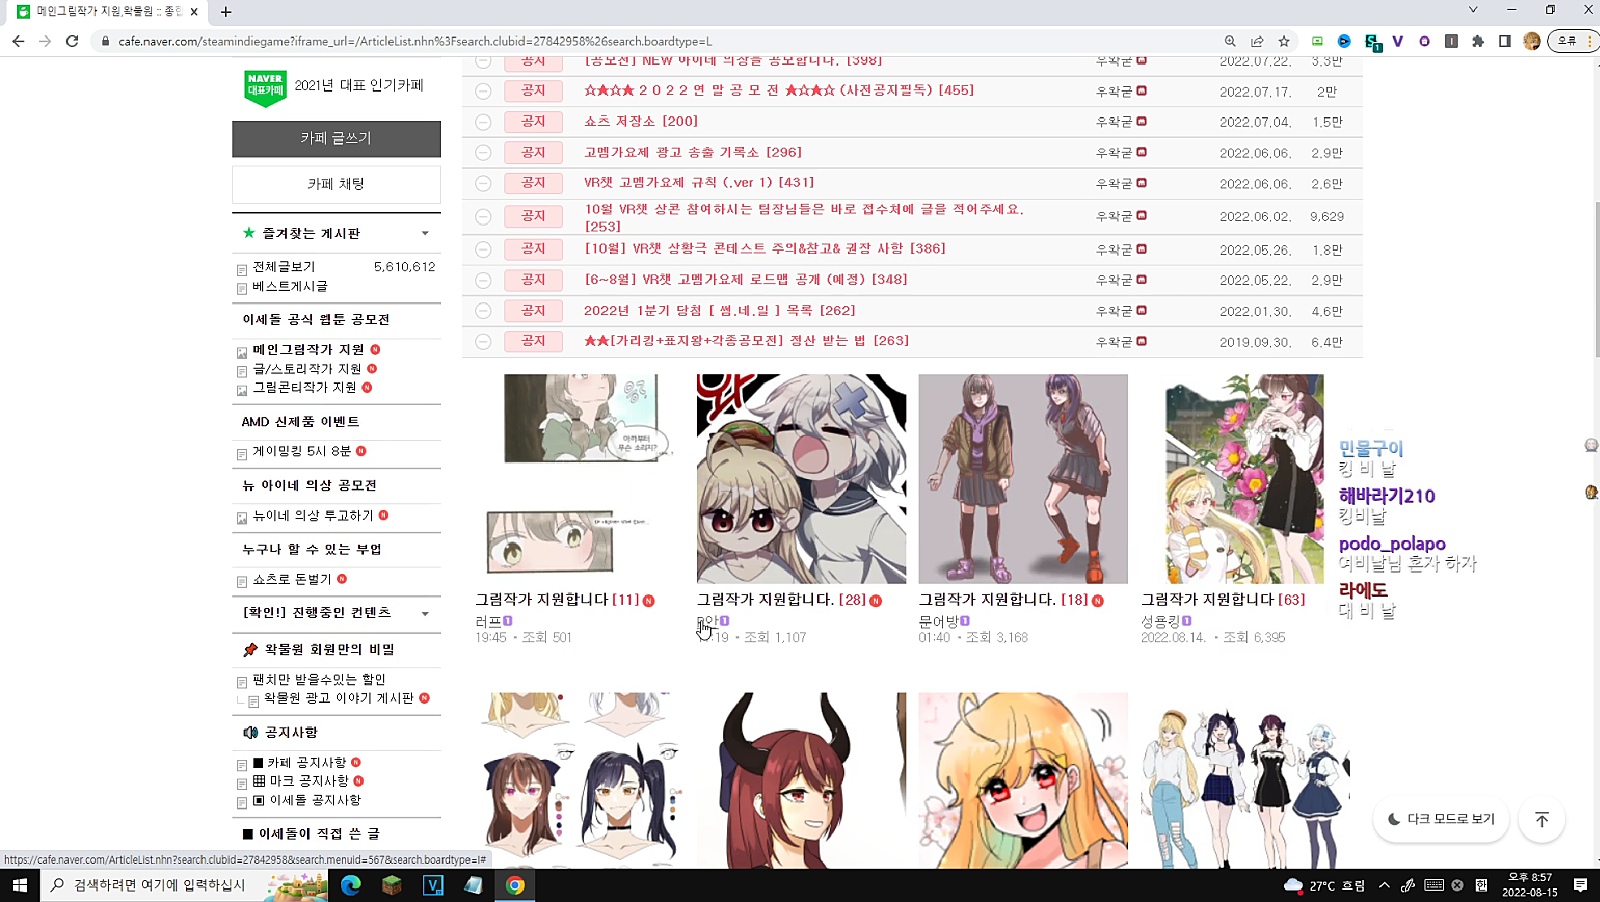Share this page from the address bar
This screenshot has width=1600, height=902.
1257,41
